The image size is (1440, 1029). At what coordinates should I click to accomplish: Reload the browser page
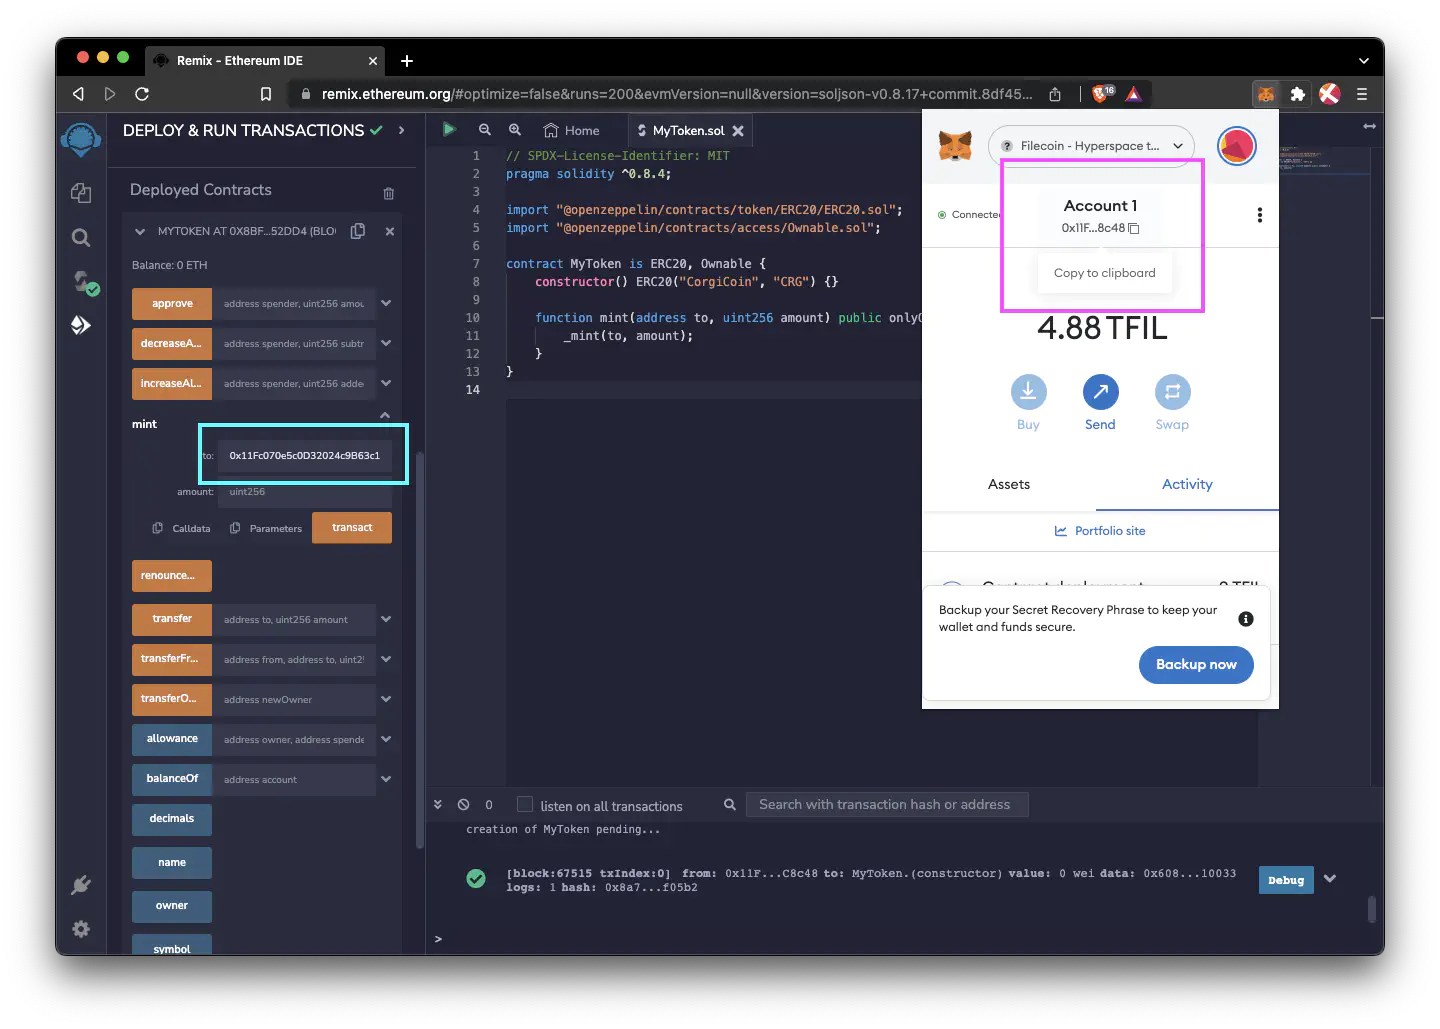142,94
